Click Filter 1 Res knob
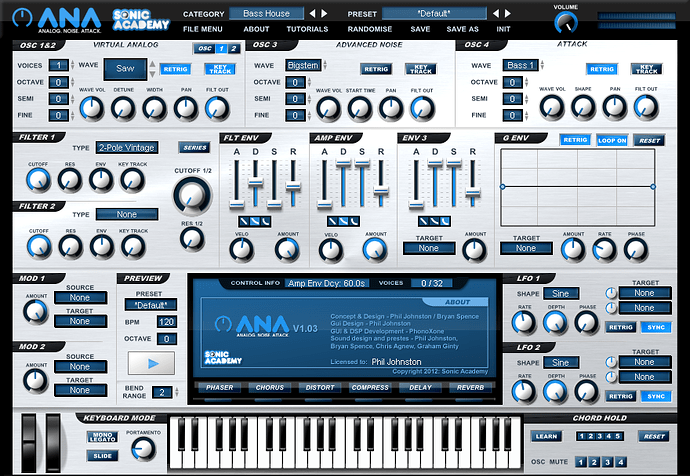 coord(70,180)
